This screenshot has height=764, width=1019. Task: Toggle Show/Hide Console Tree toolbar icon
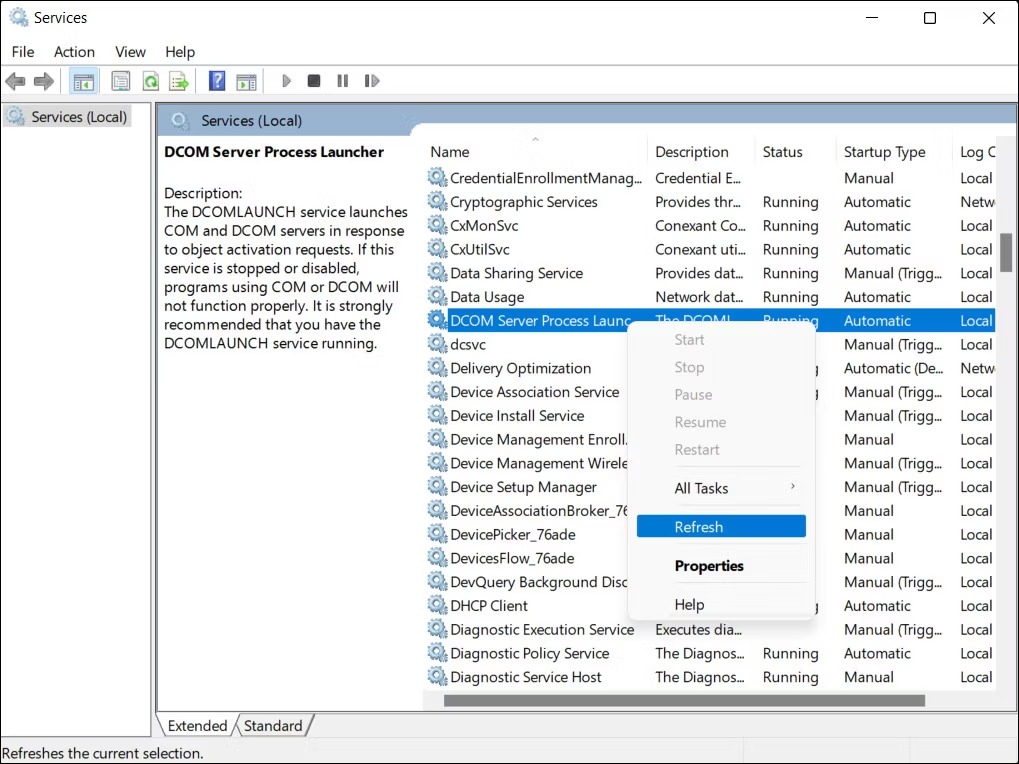click(x=83, y=81)
